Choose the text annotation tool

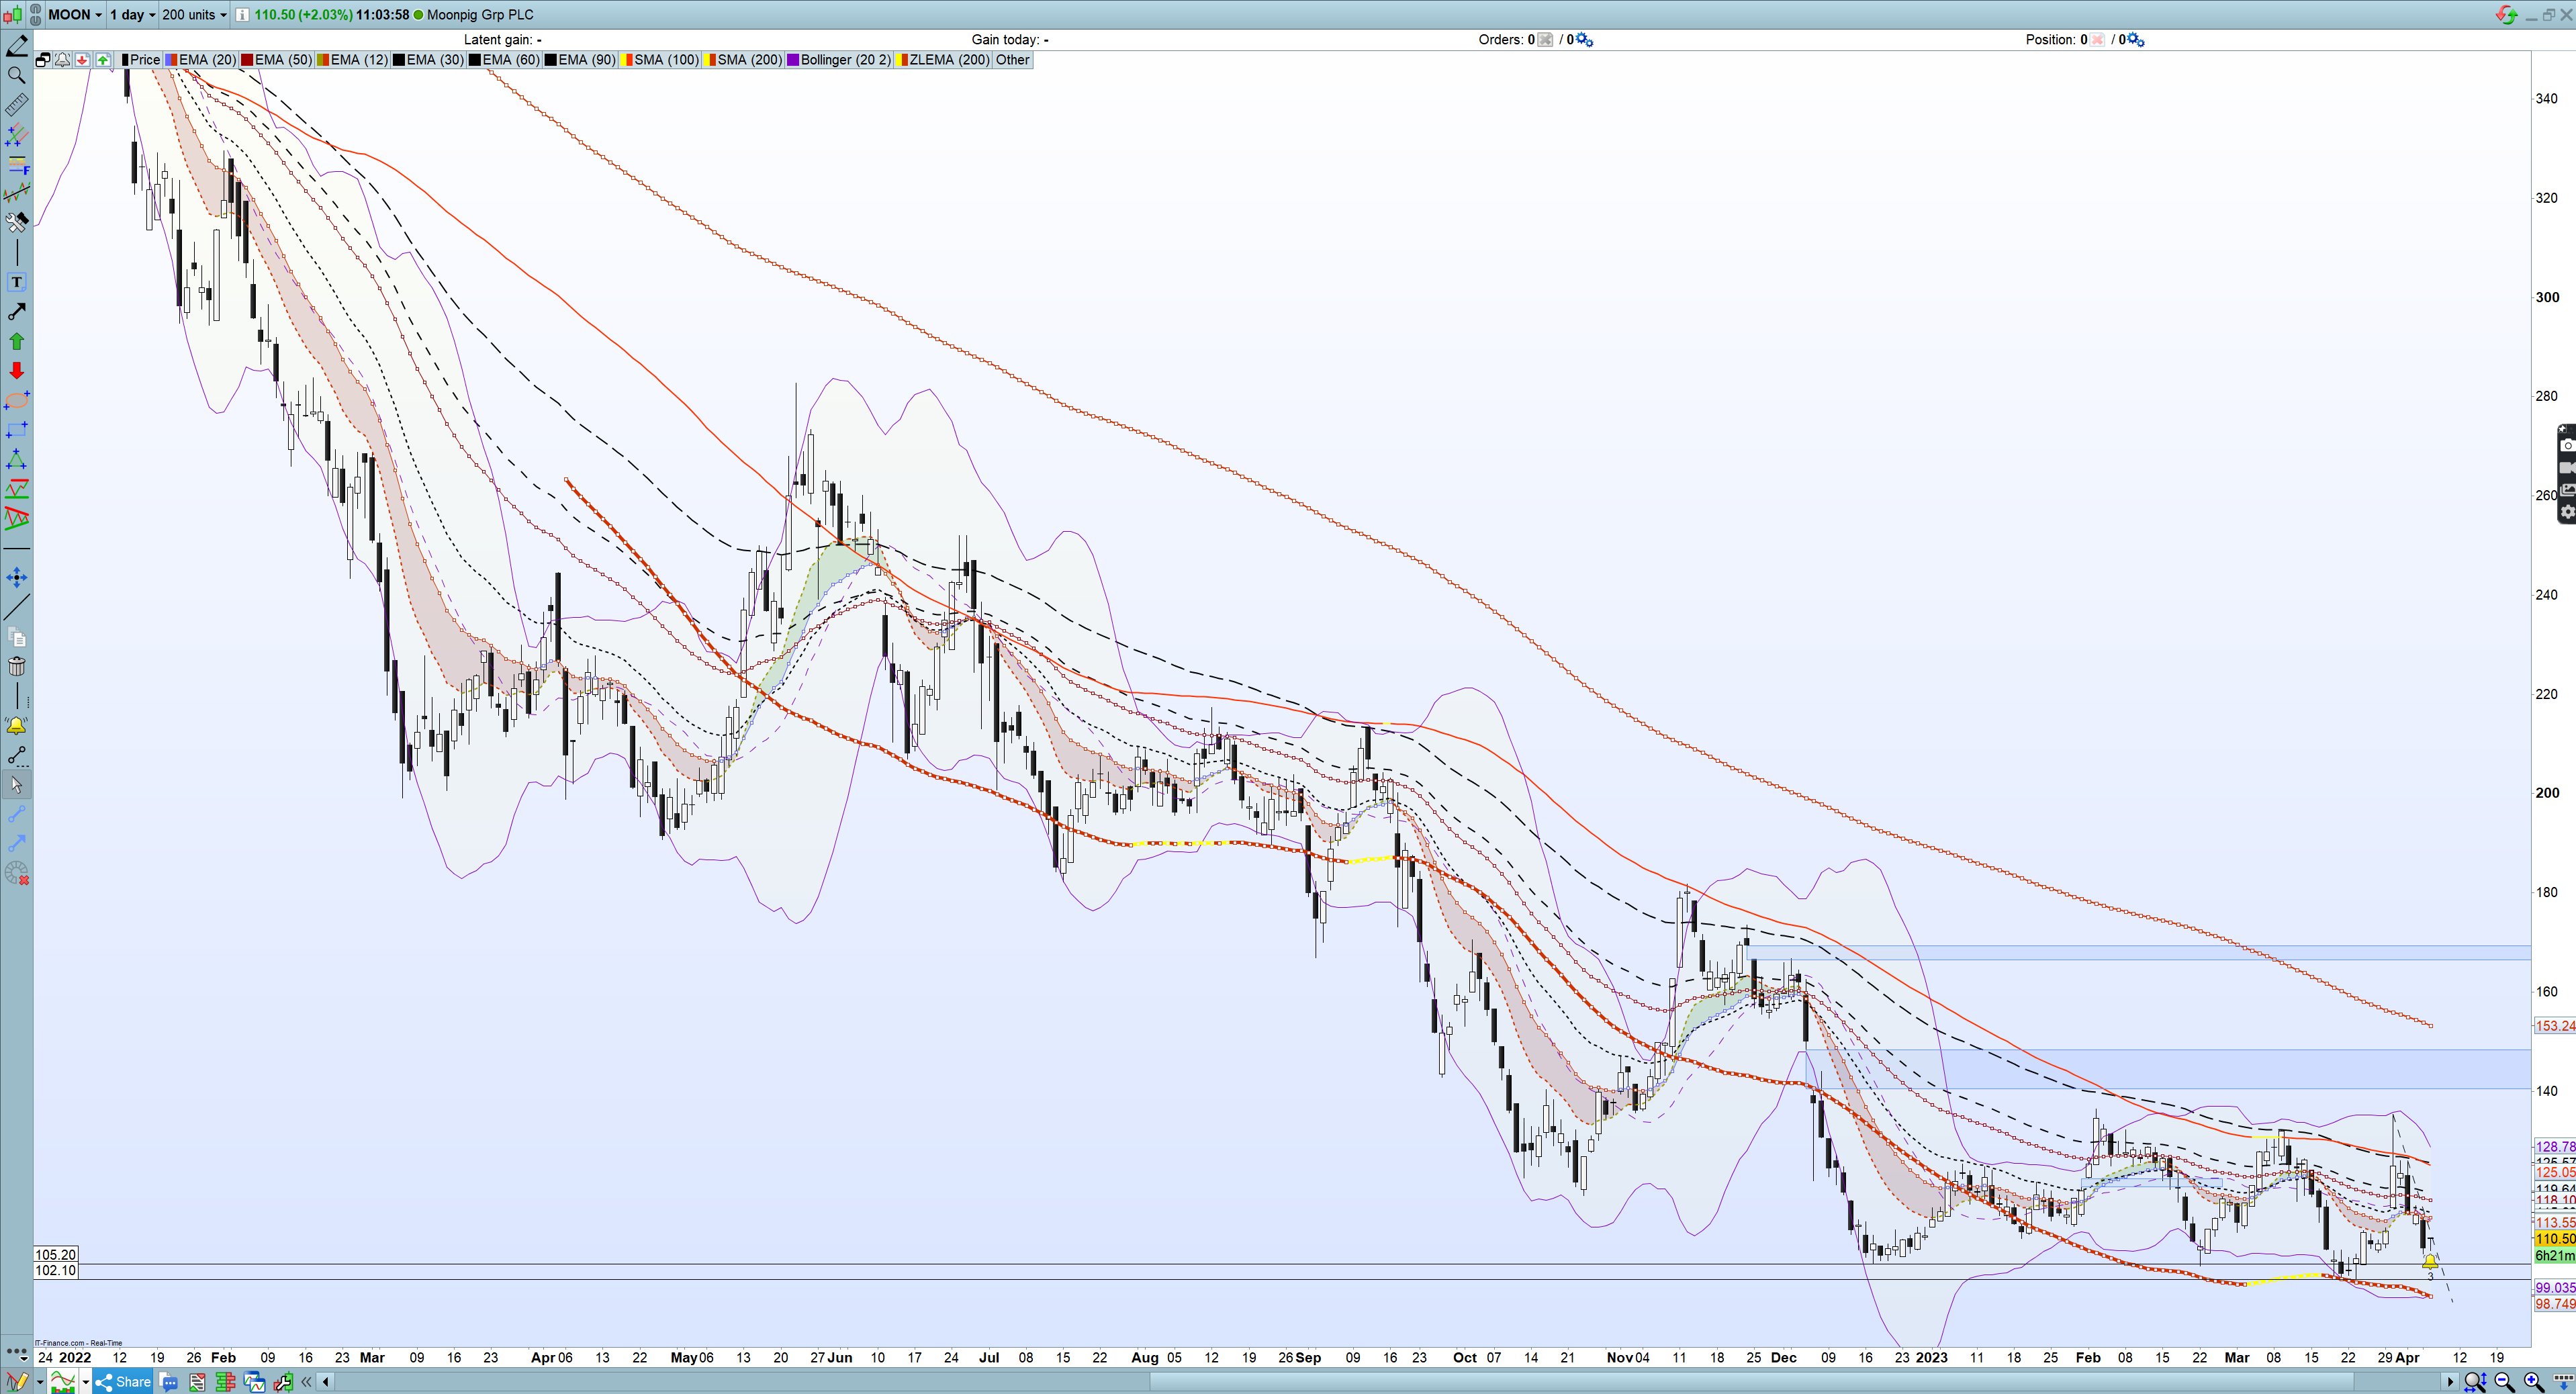(x=16, y=282)
